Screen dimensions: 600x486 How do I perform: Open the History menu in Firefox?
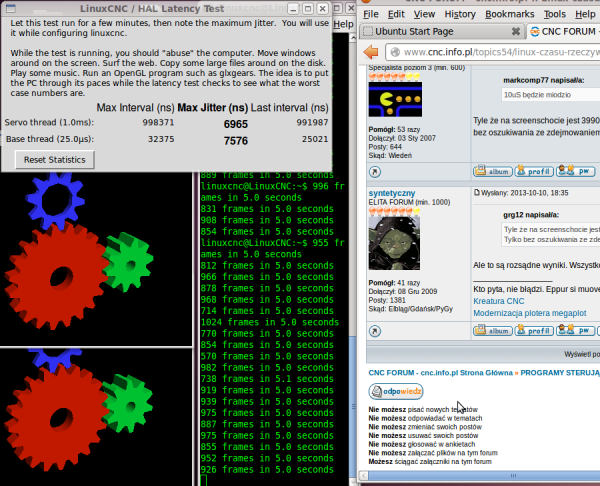click(460, 14)
